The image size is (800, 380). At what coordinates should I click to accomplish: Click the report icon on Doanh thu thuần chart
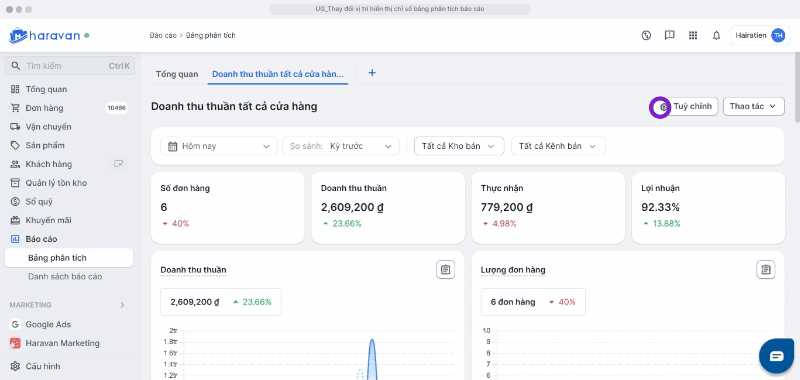(x=445, y=269)
